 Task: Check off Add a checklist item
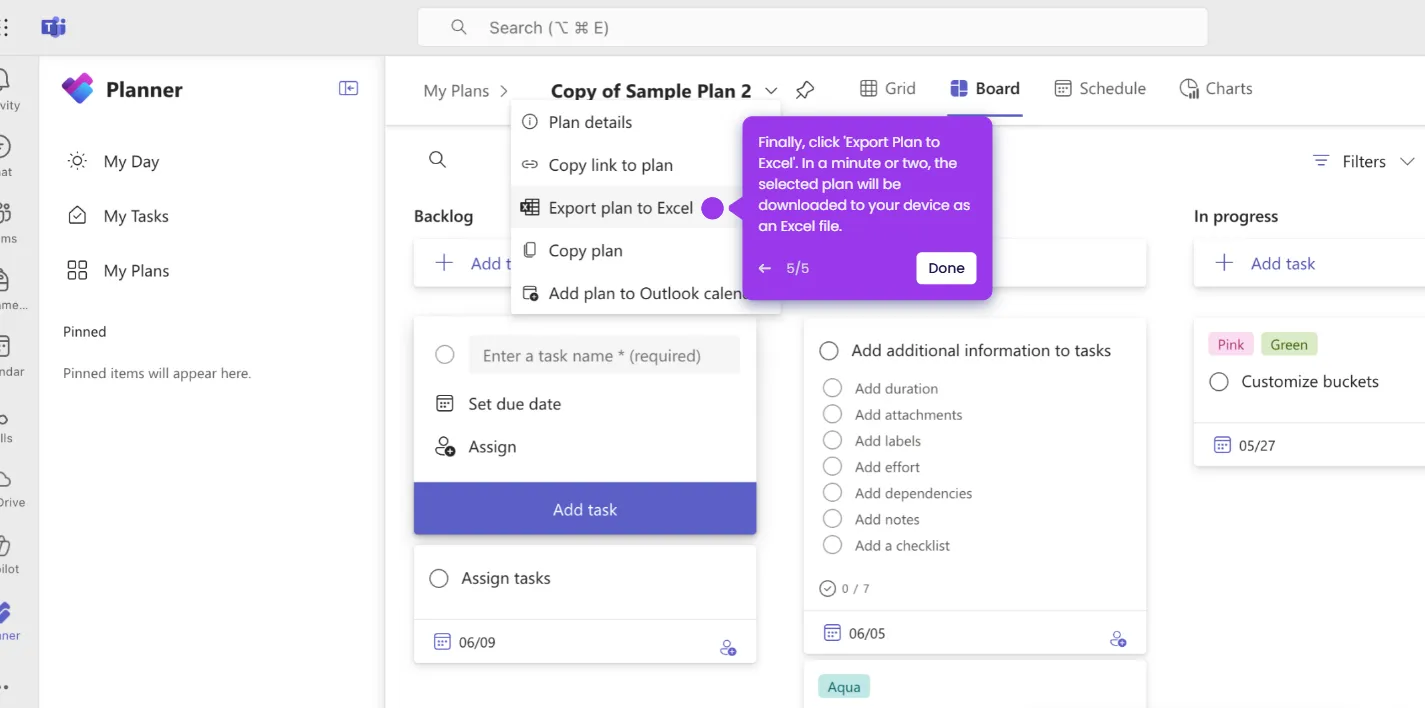coord(832,545)
